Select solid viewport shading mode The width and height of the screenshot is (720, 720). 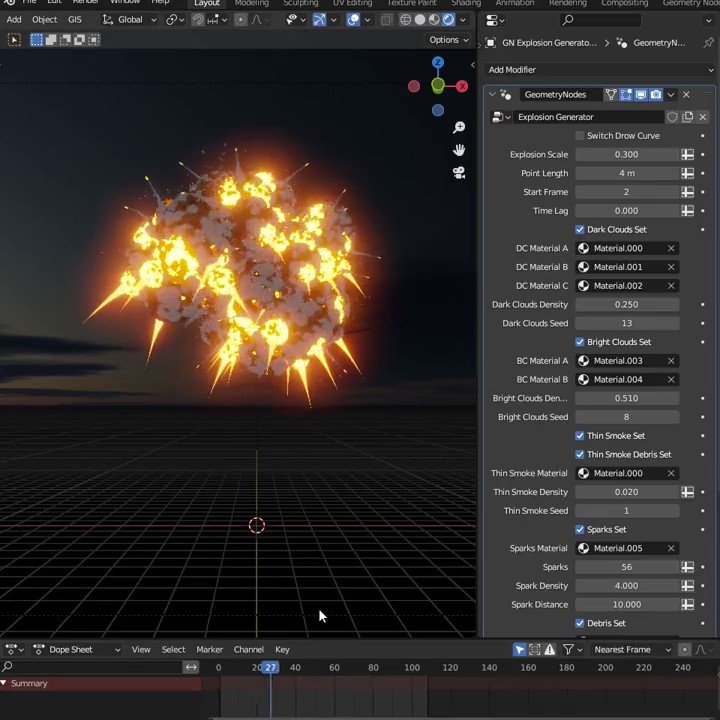(420, 20)
